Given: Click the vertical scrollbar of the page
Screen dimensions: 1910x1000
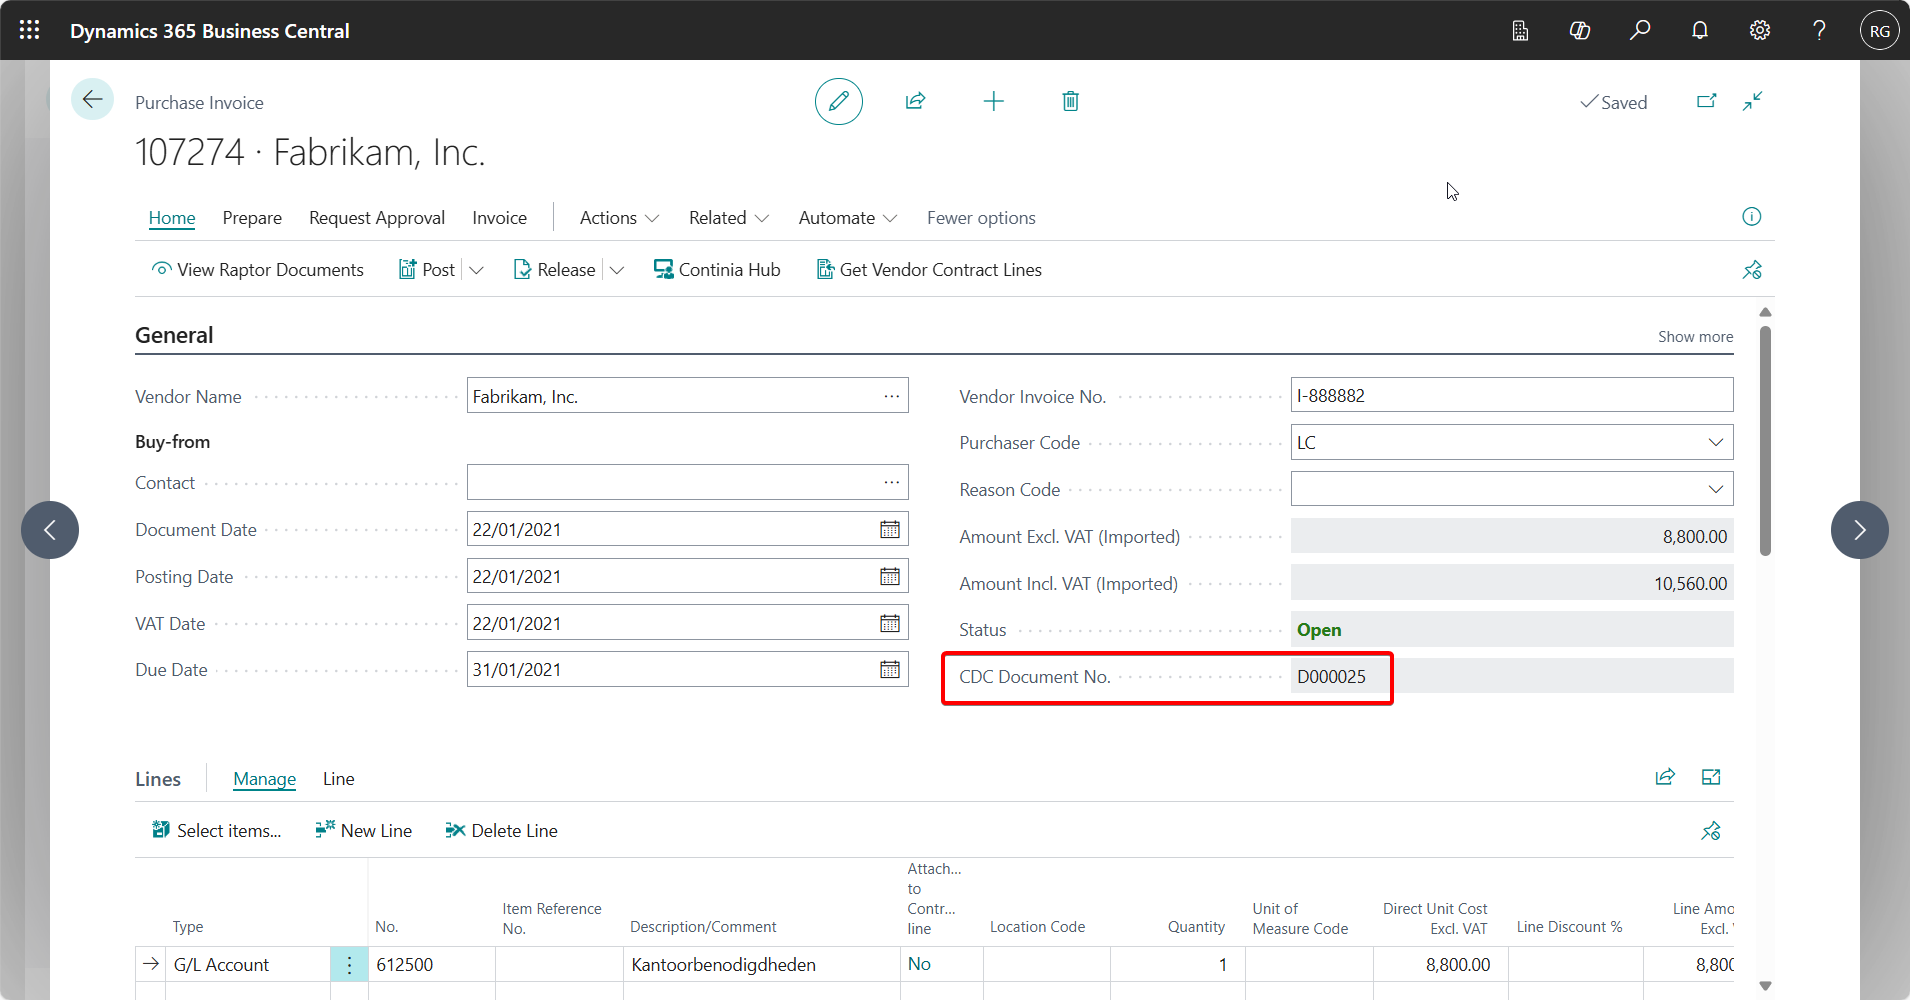Looking at the screenshot, I should [x=1765, y=440].
